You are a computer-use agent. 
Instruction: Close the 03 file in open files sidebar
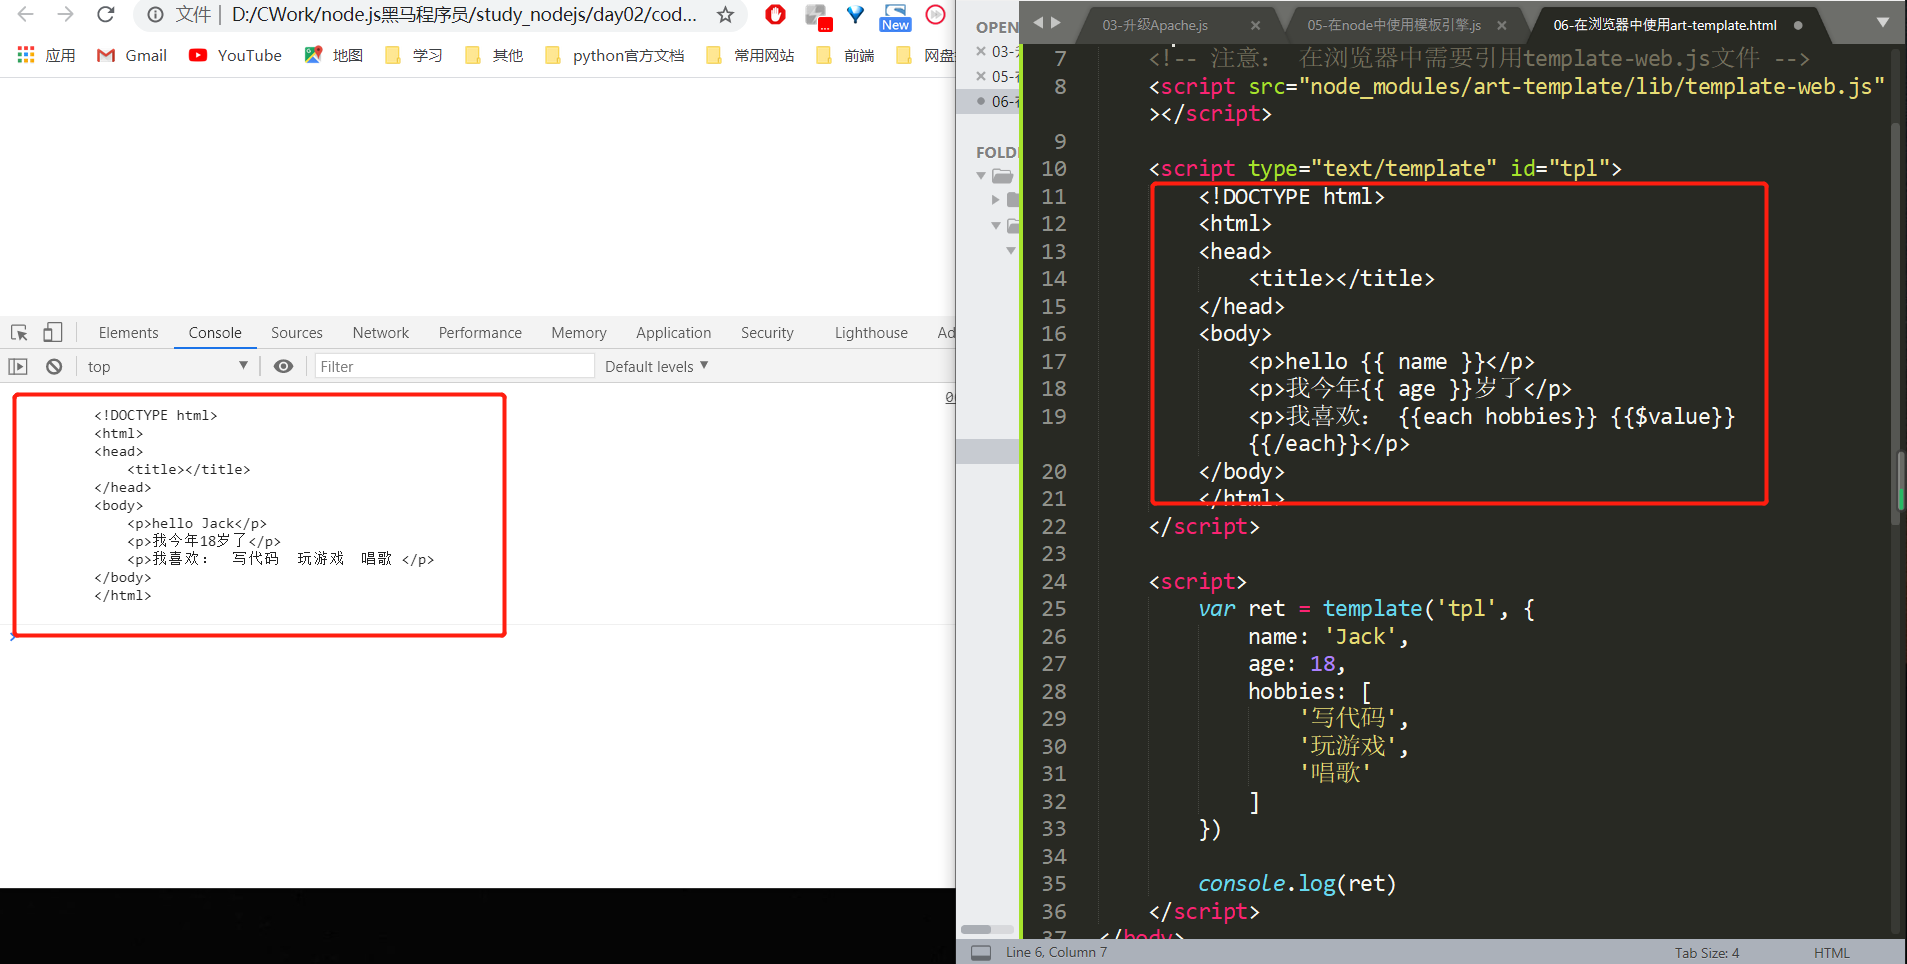[981, 51]
